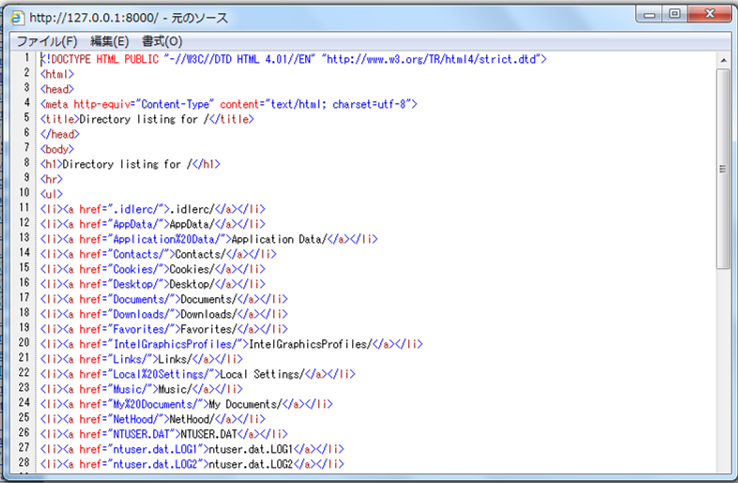Image resolution: width=738 pixels, height=483 pixels.
Task: Click the Music/ entry line
Action: (141, 390)
